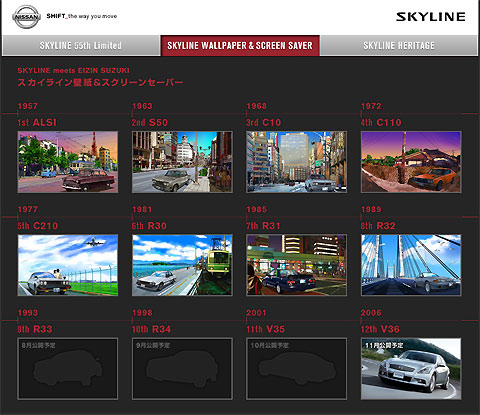The image size is (480, 415).
Task: Click the year 1968 label
Action: coord(257,106)
